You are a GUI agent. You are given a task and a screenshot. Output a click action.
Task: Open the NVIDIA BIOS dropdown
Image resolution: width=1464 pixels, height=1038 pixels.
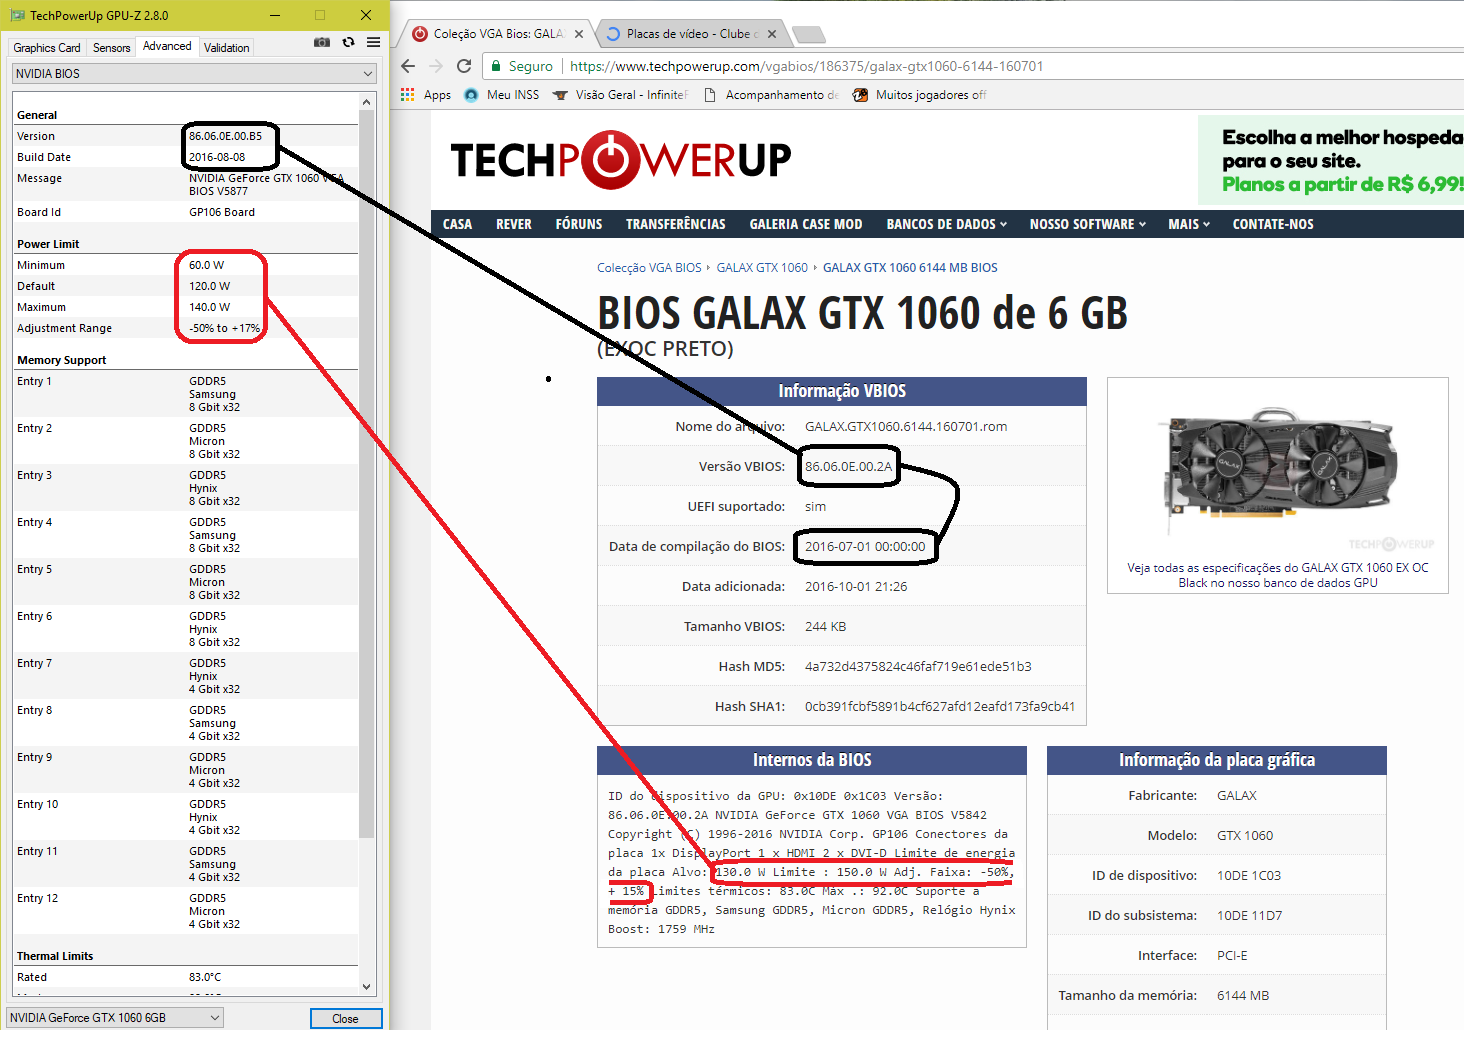[194, 73]
